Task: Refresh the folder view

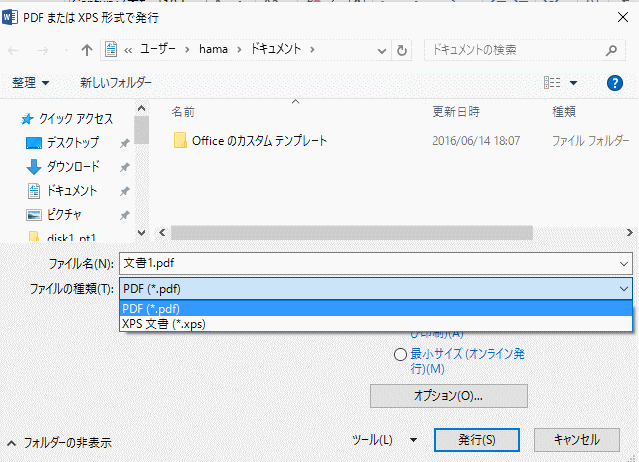Action: coord(402,50)
